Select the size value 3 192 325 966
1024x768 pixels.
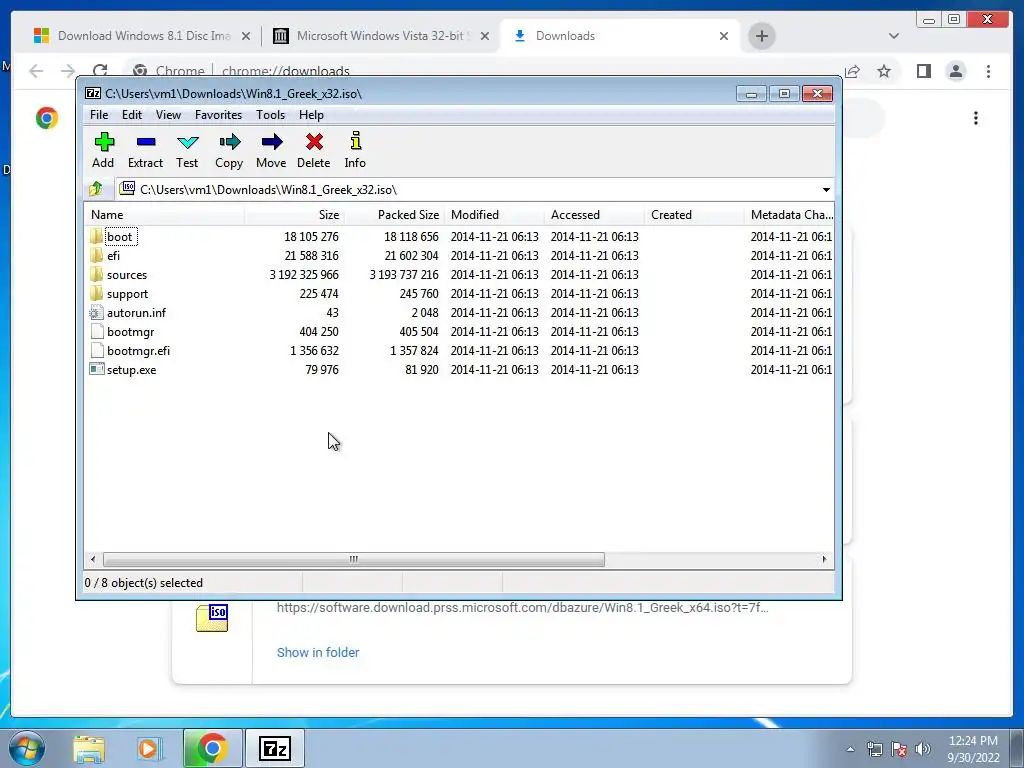304,274
